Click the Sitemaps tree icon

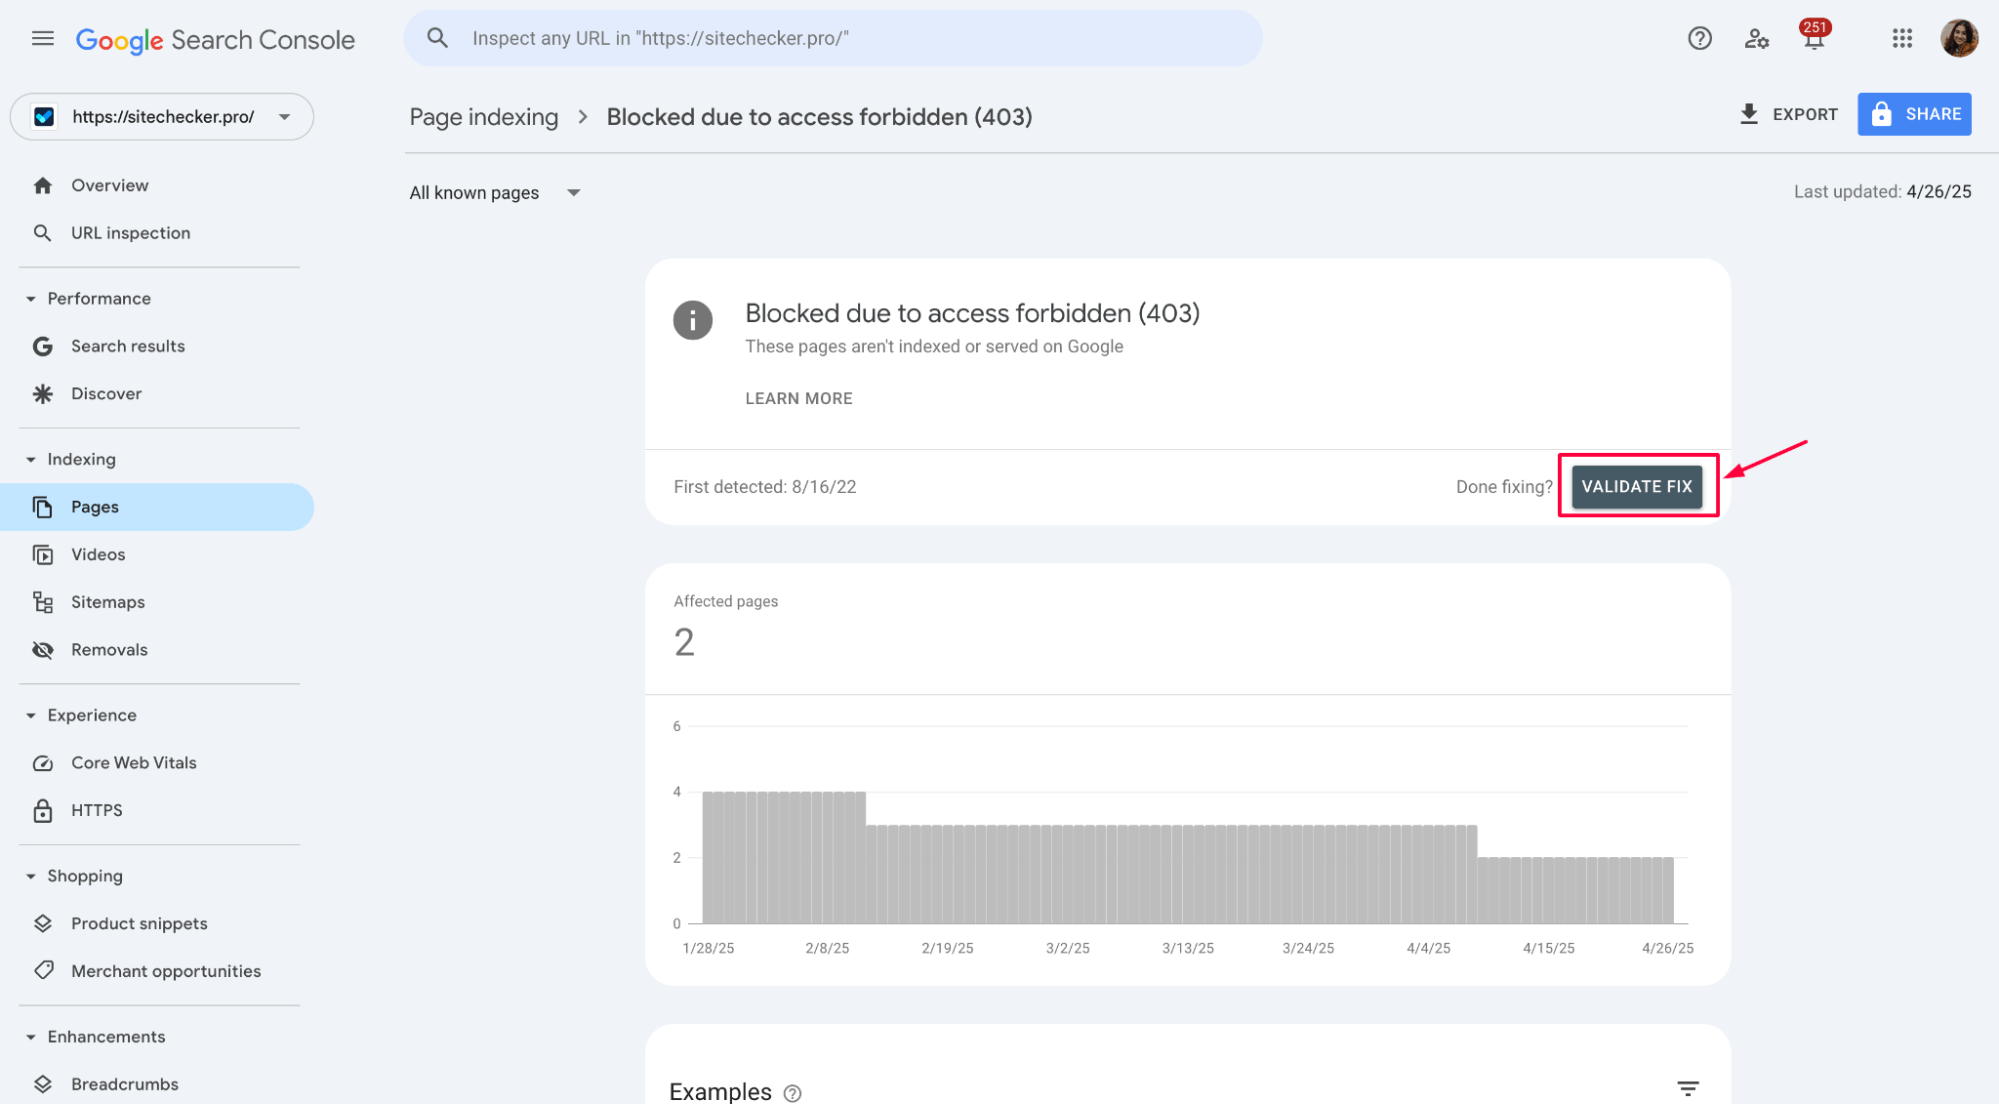pos(43,602)
